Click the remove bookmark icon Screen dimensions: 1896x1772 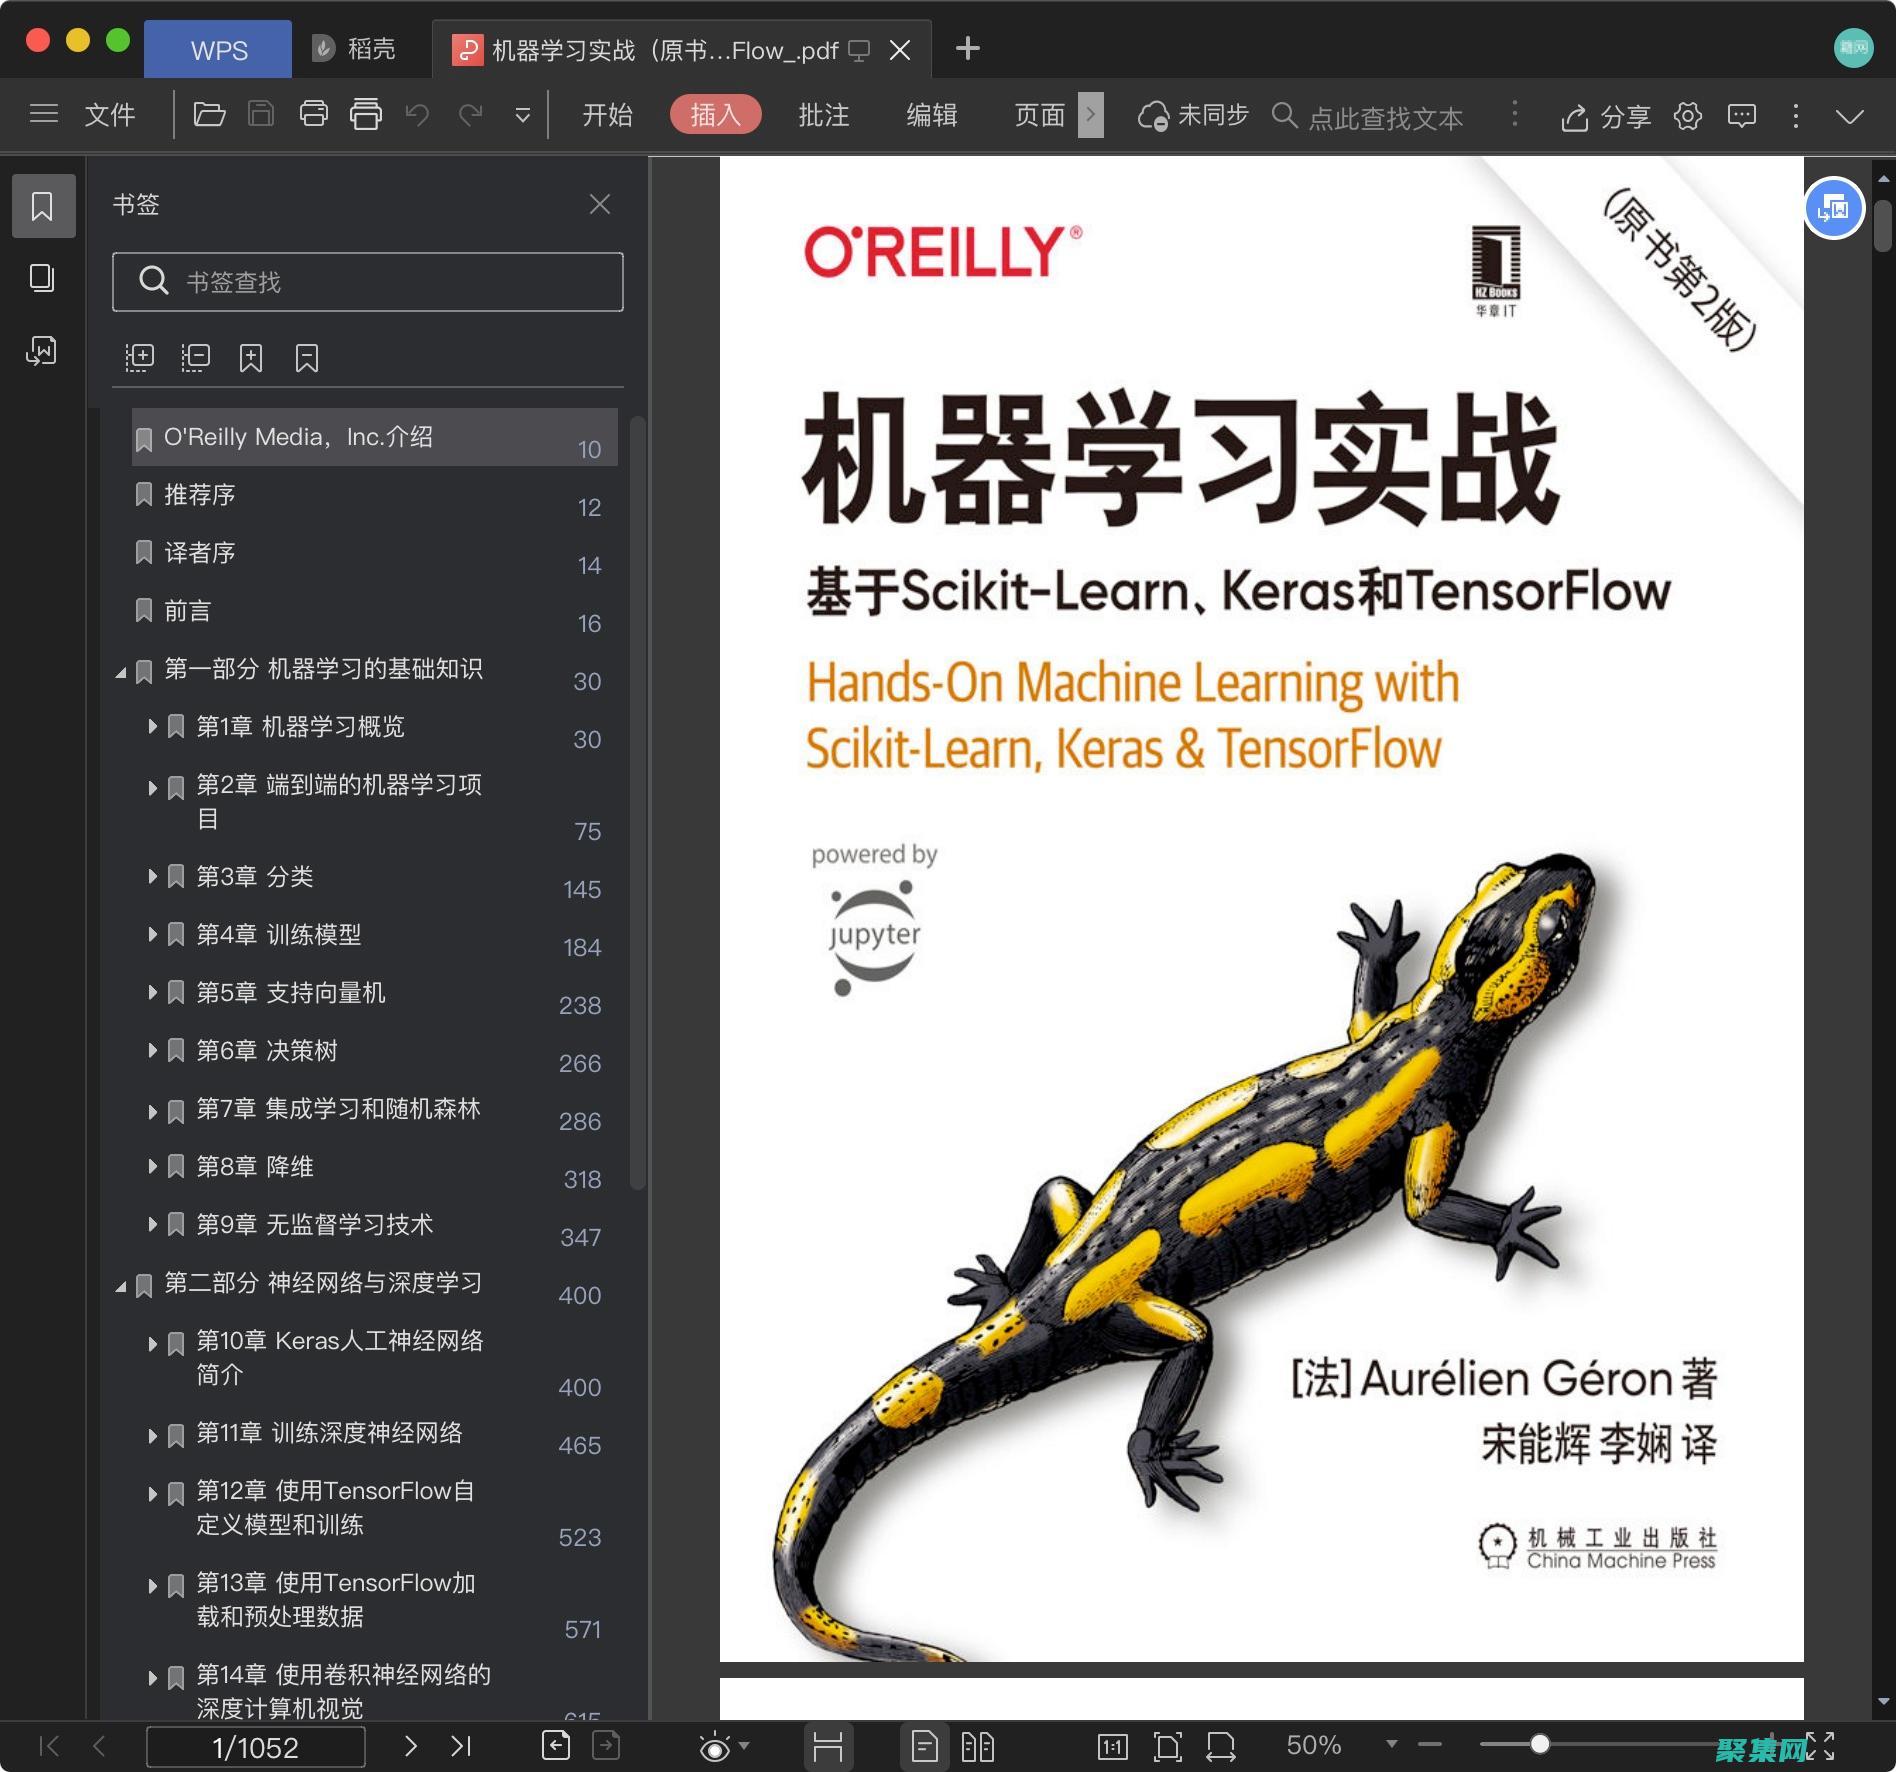click(x=307, y=357)
